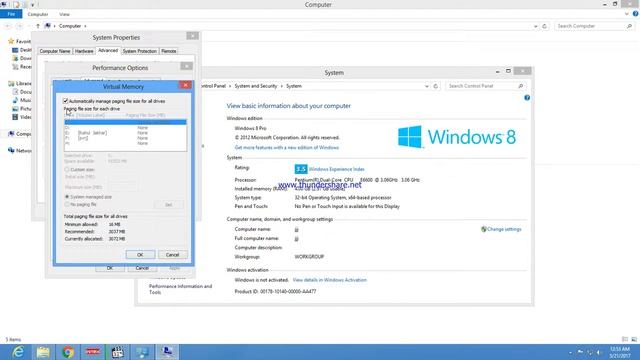
Task: Open Explorer help question mark icon
Action: pos(636,14)
